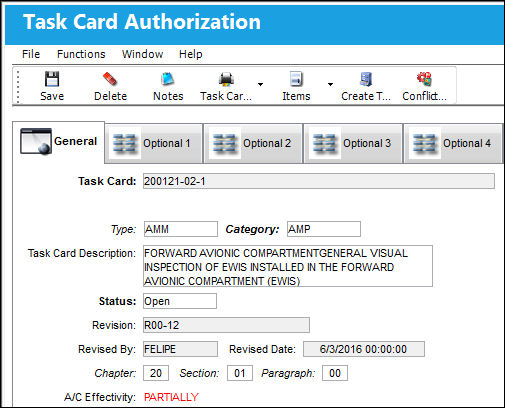Click in the Task Card Description box
This screenshot has height=408, width=505.
coord(288,266)
